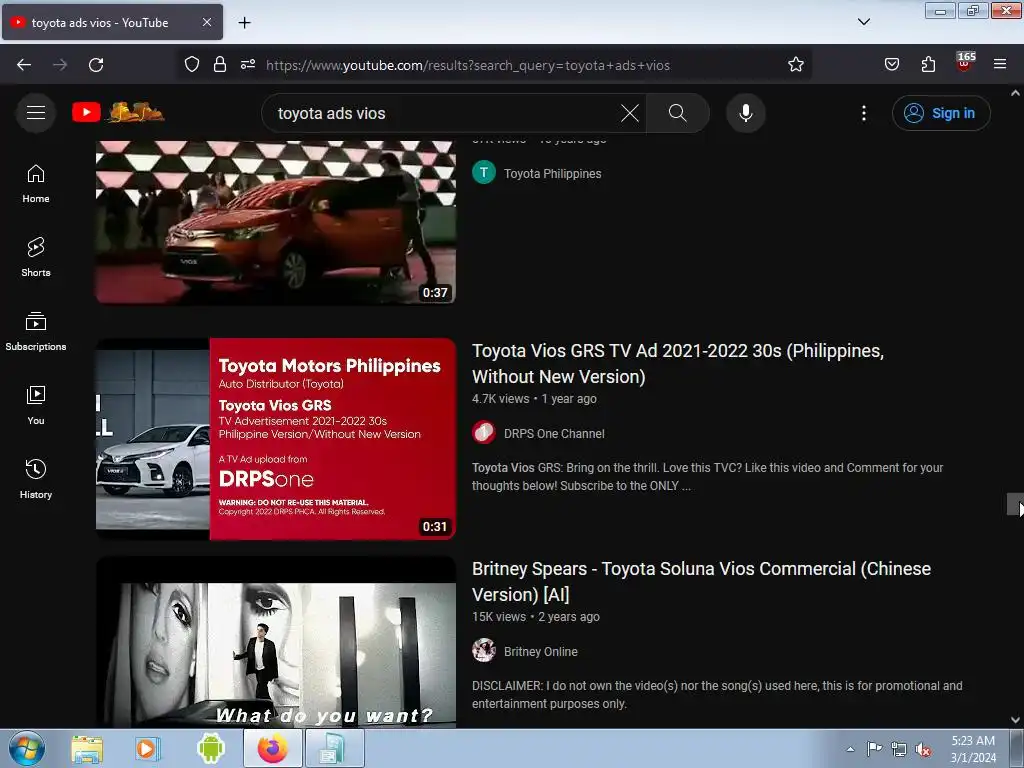The height and width of the screenshot is (768, 1024).
Task: Open YouTube settings three-dot menu
Action: pyautogui.click(x=864, y=113)
